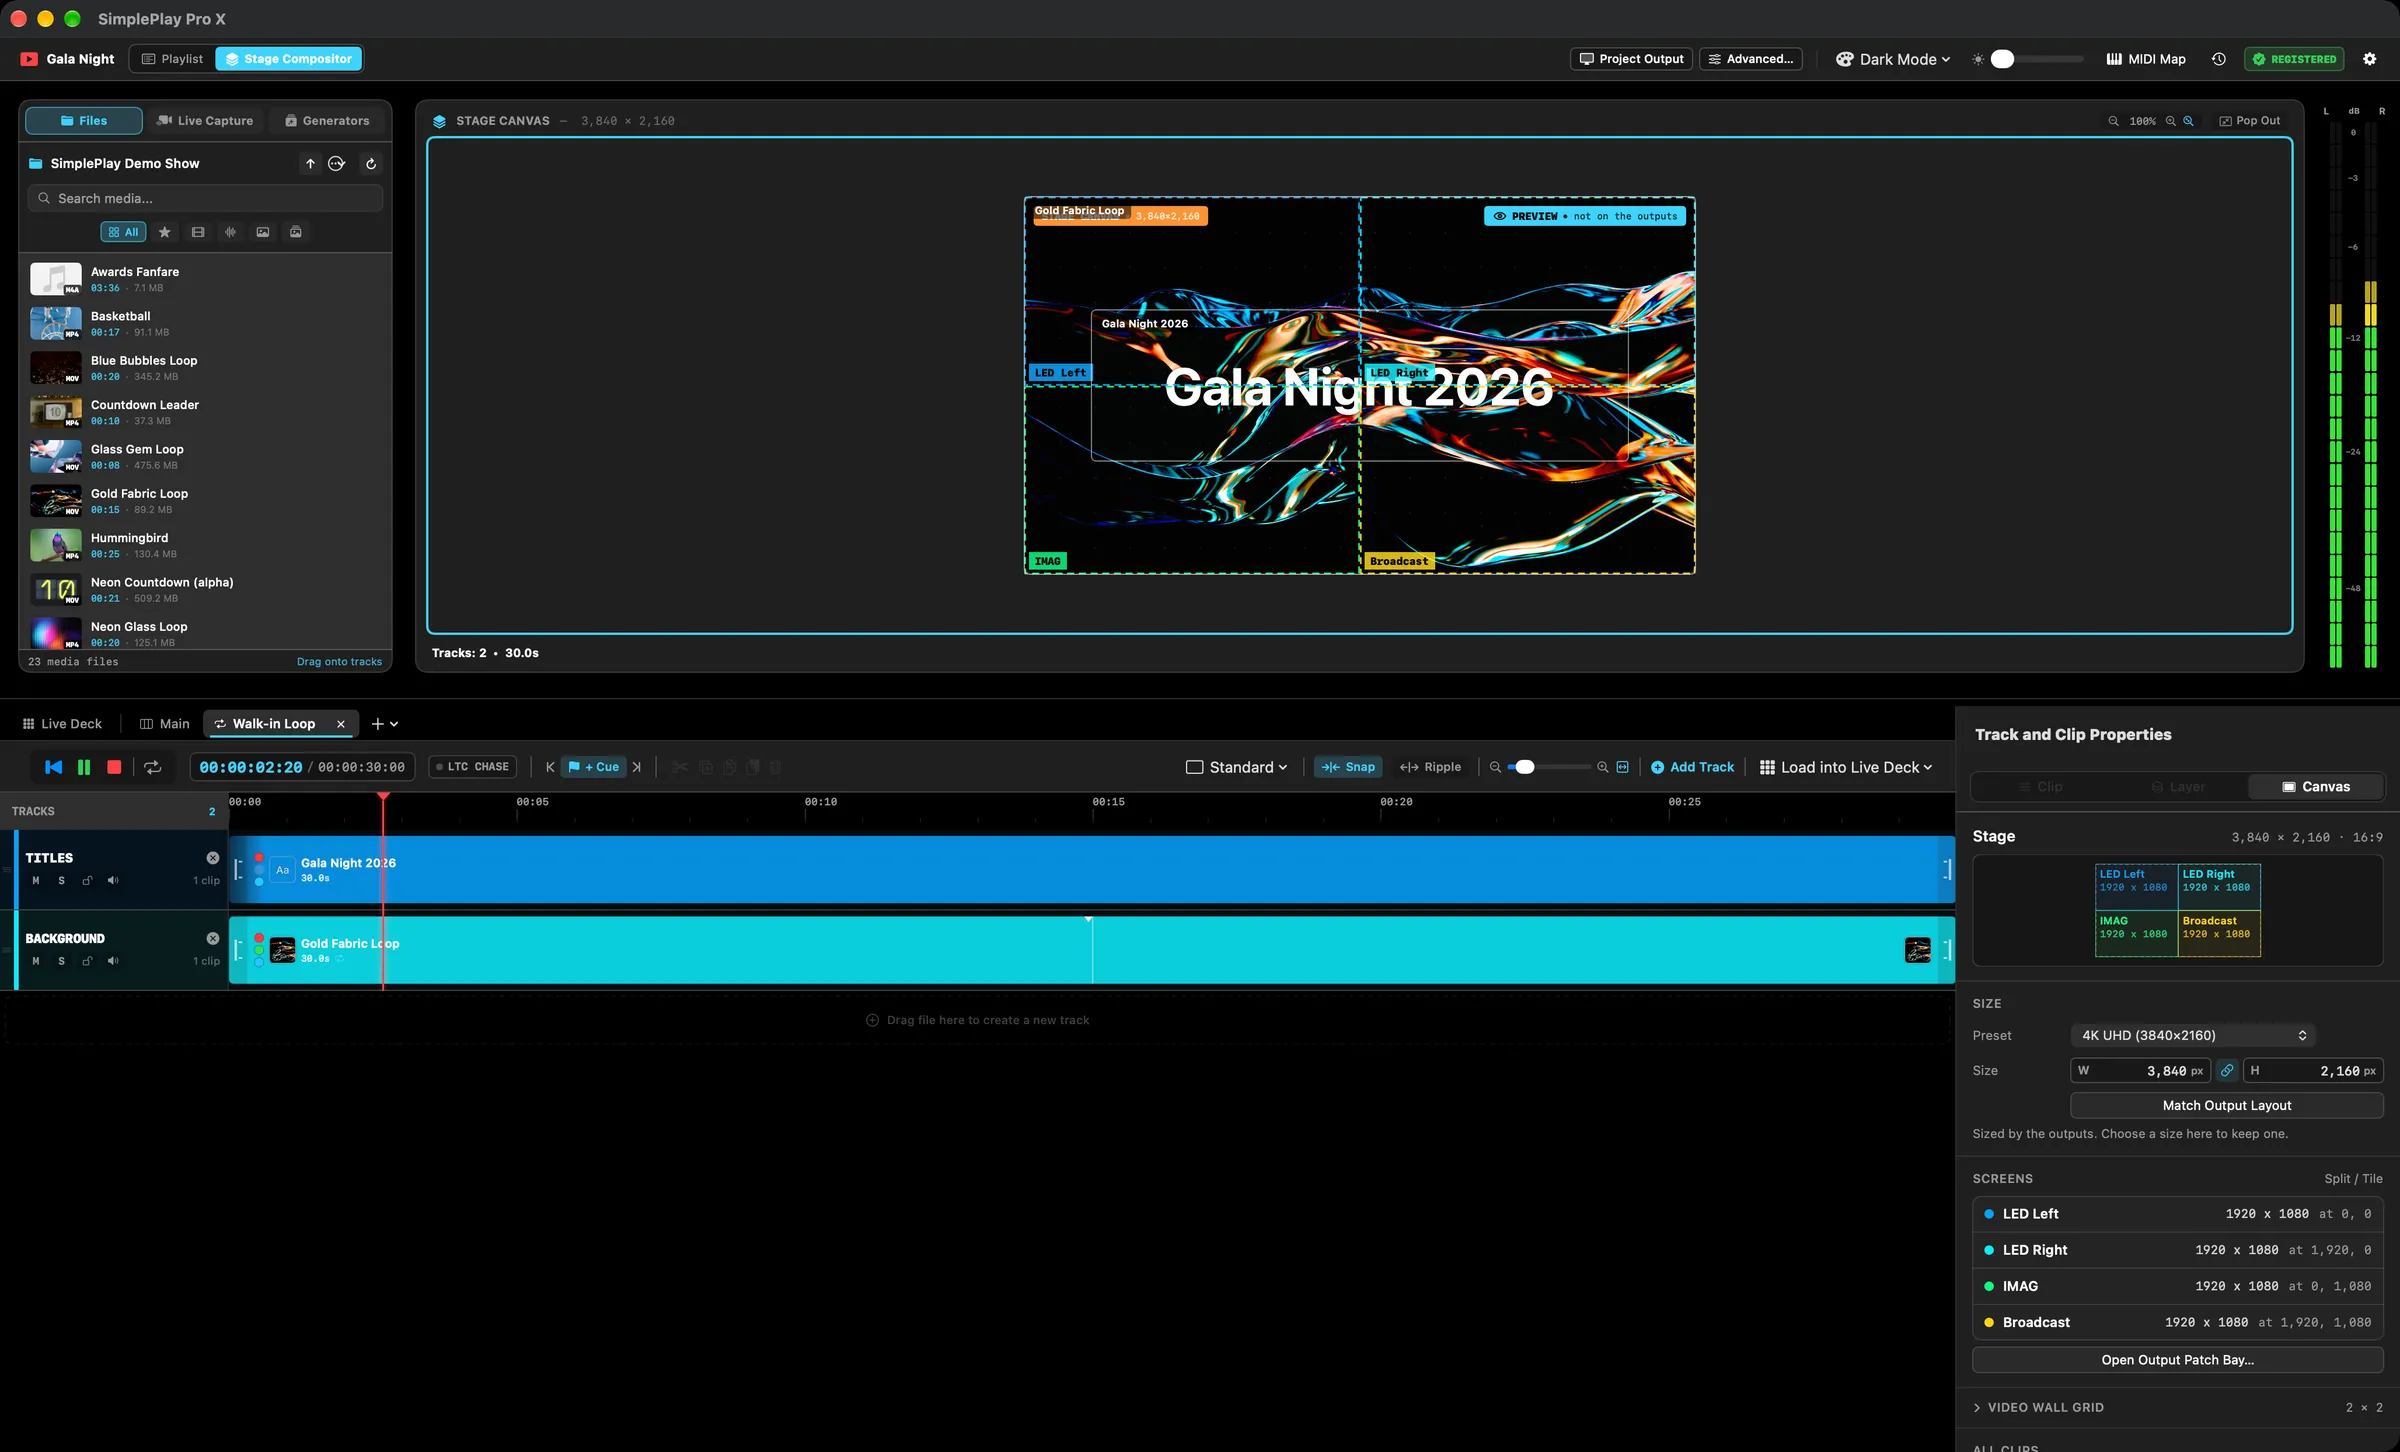Viewport: 2400px width, 1452px height.
Task: Filter media list by audio waveform icon
Action: tap(230, 232)
